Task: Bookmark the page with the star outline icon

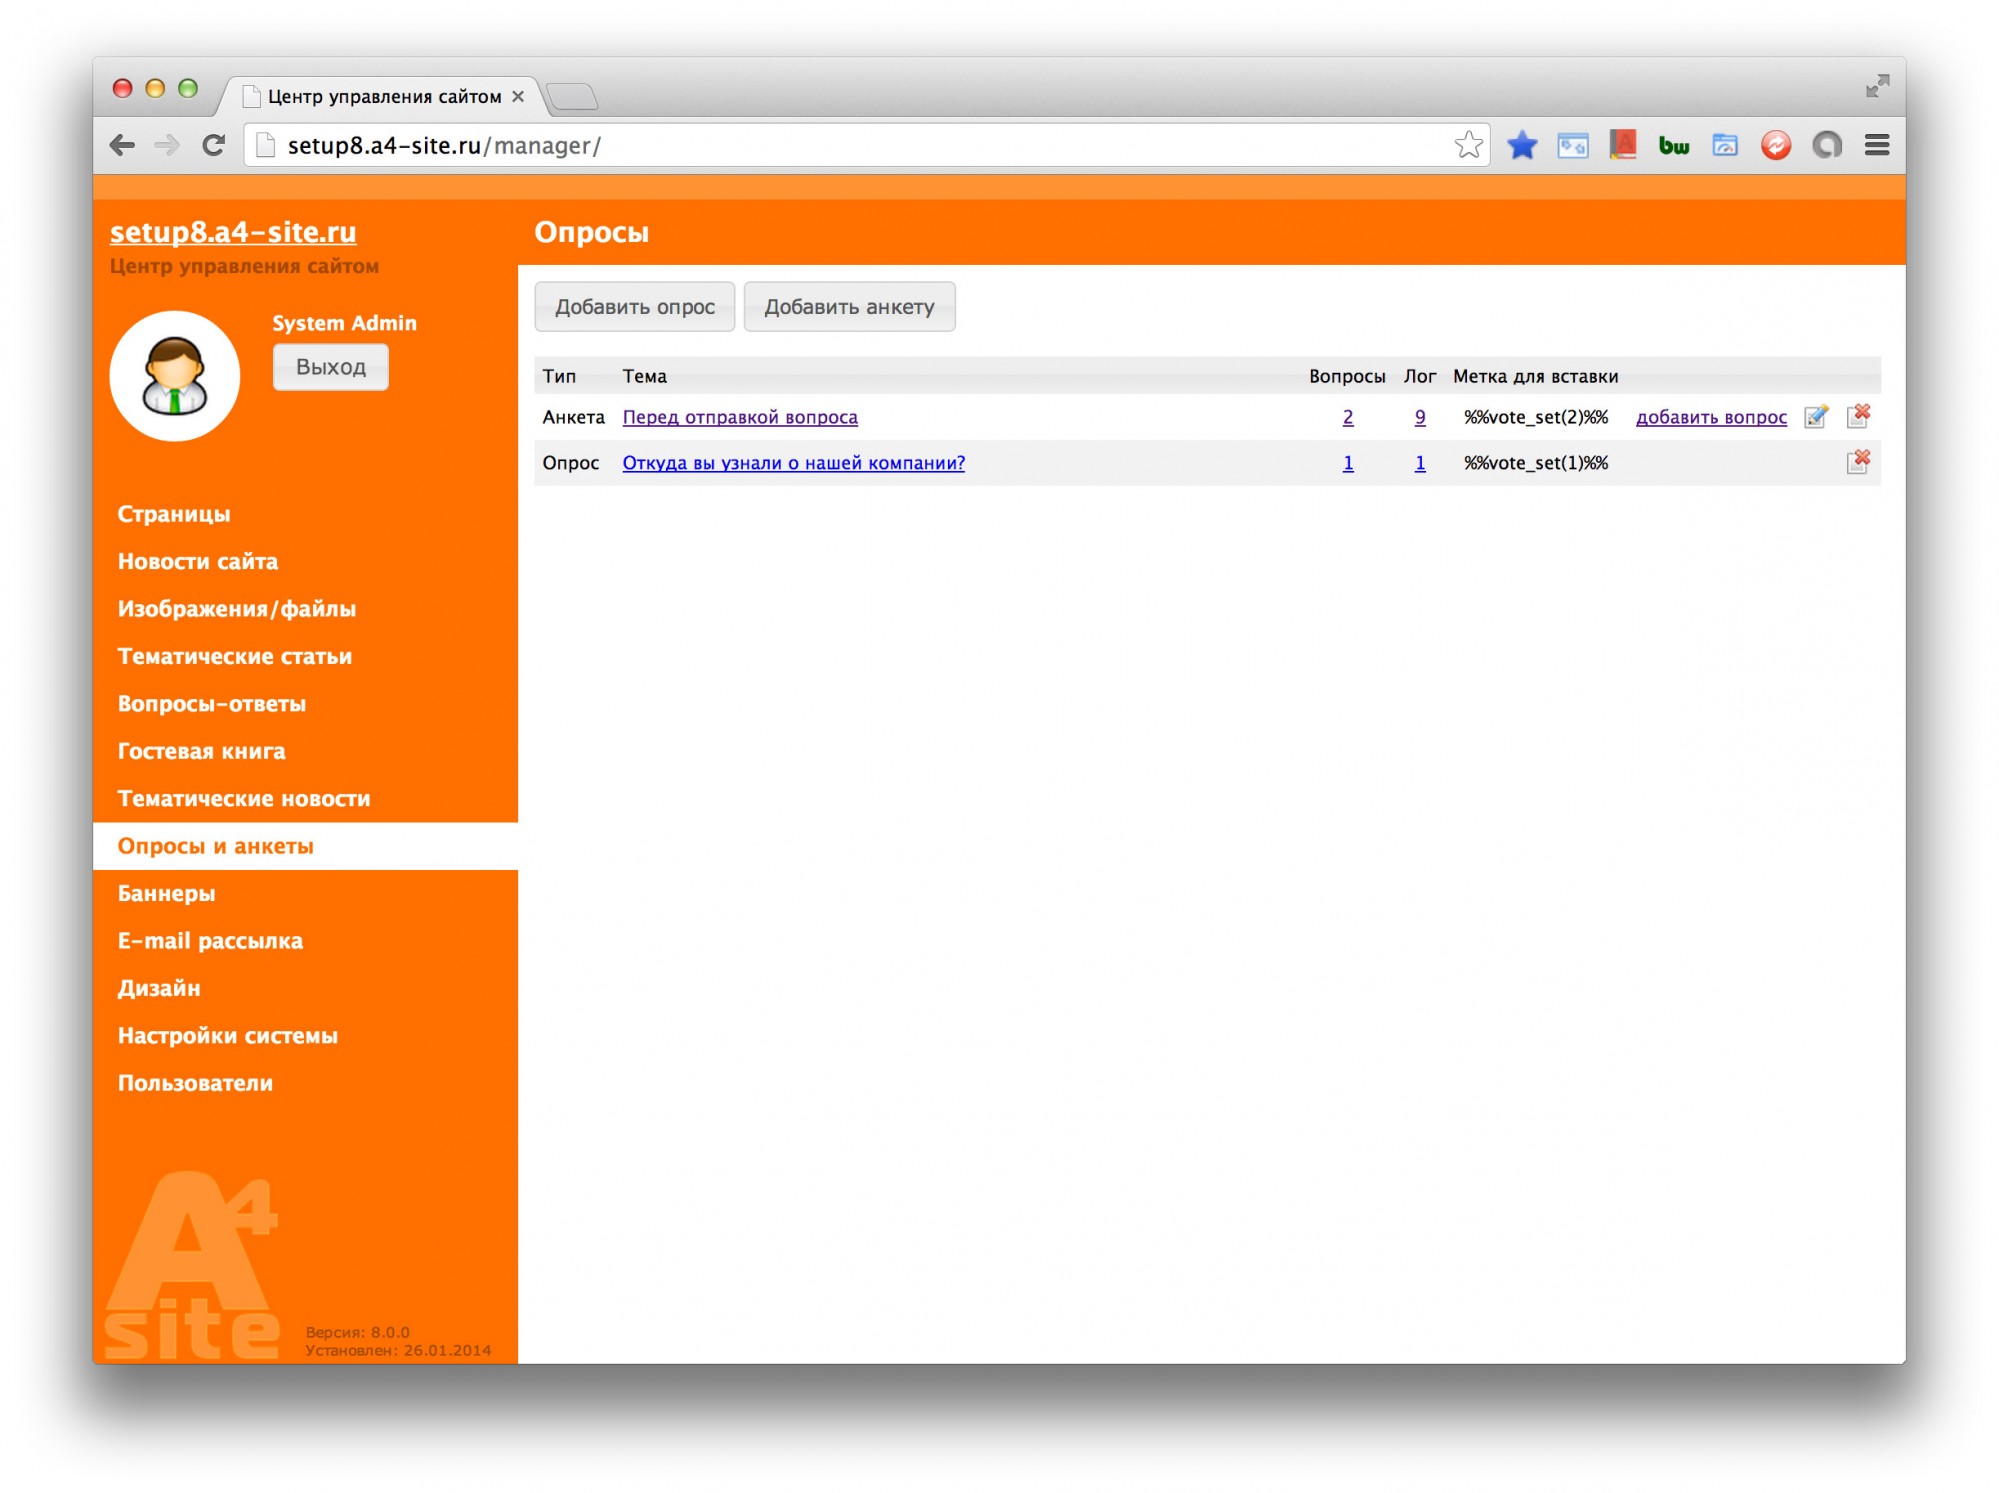Action: pyautogui.click(x=1468, y=145)
